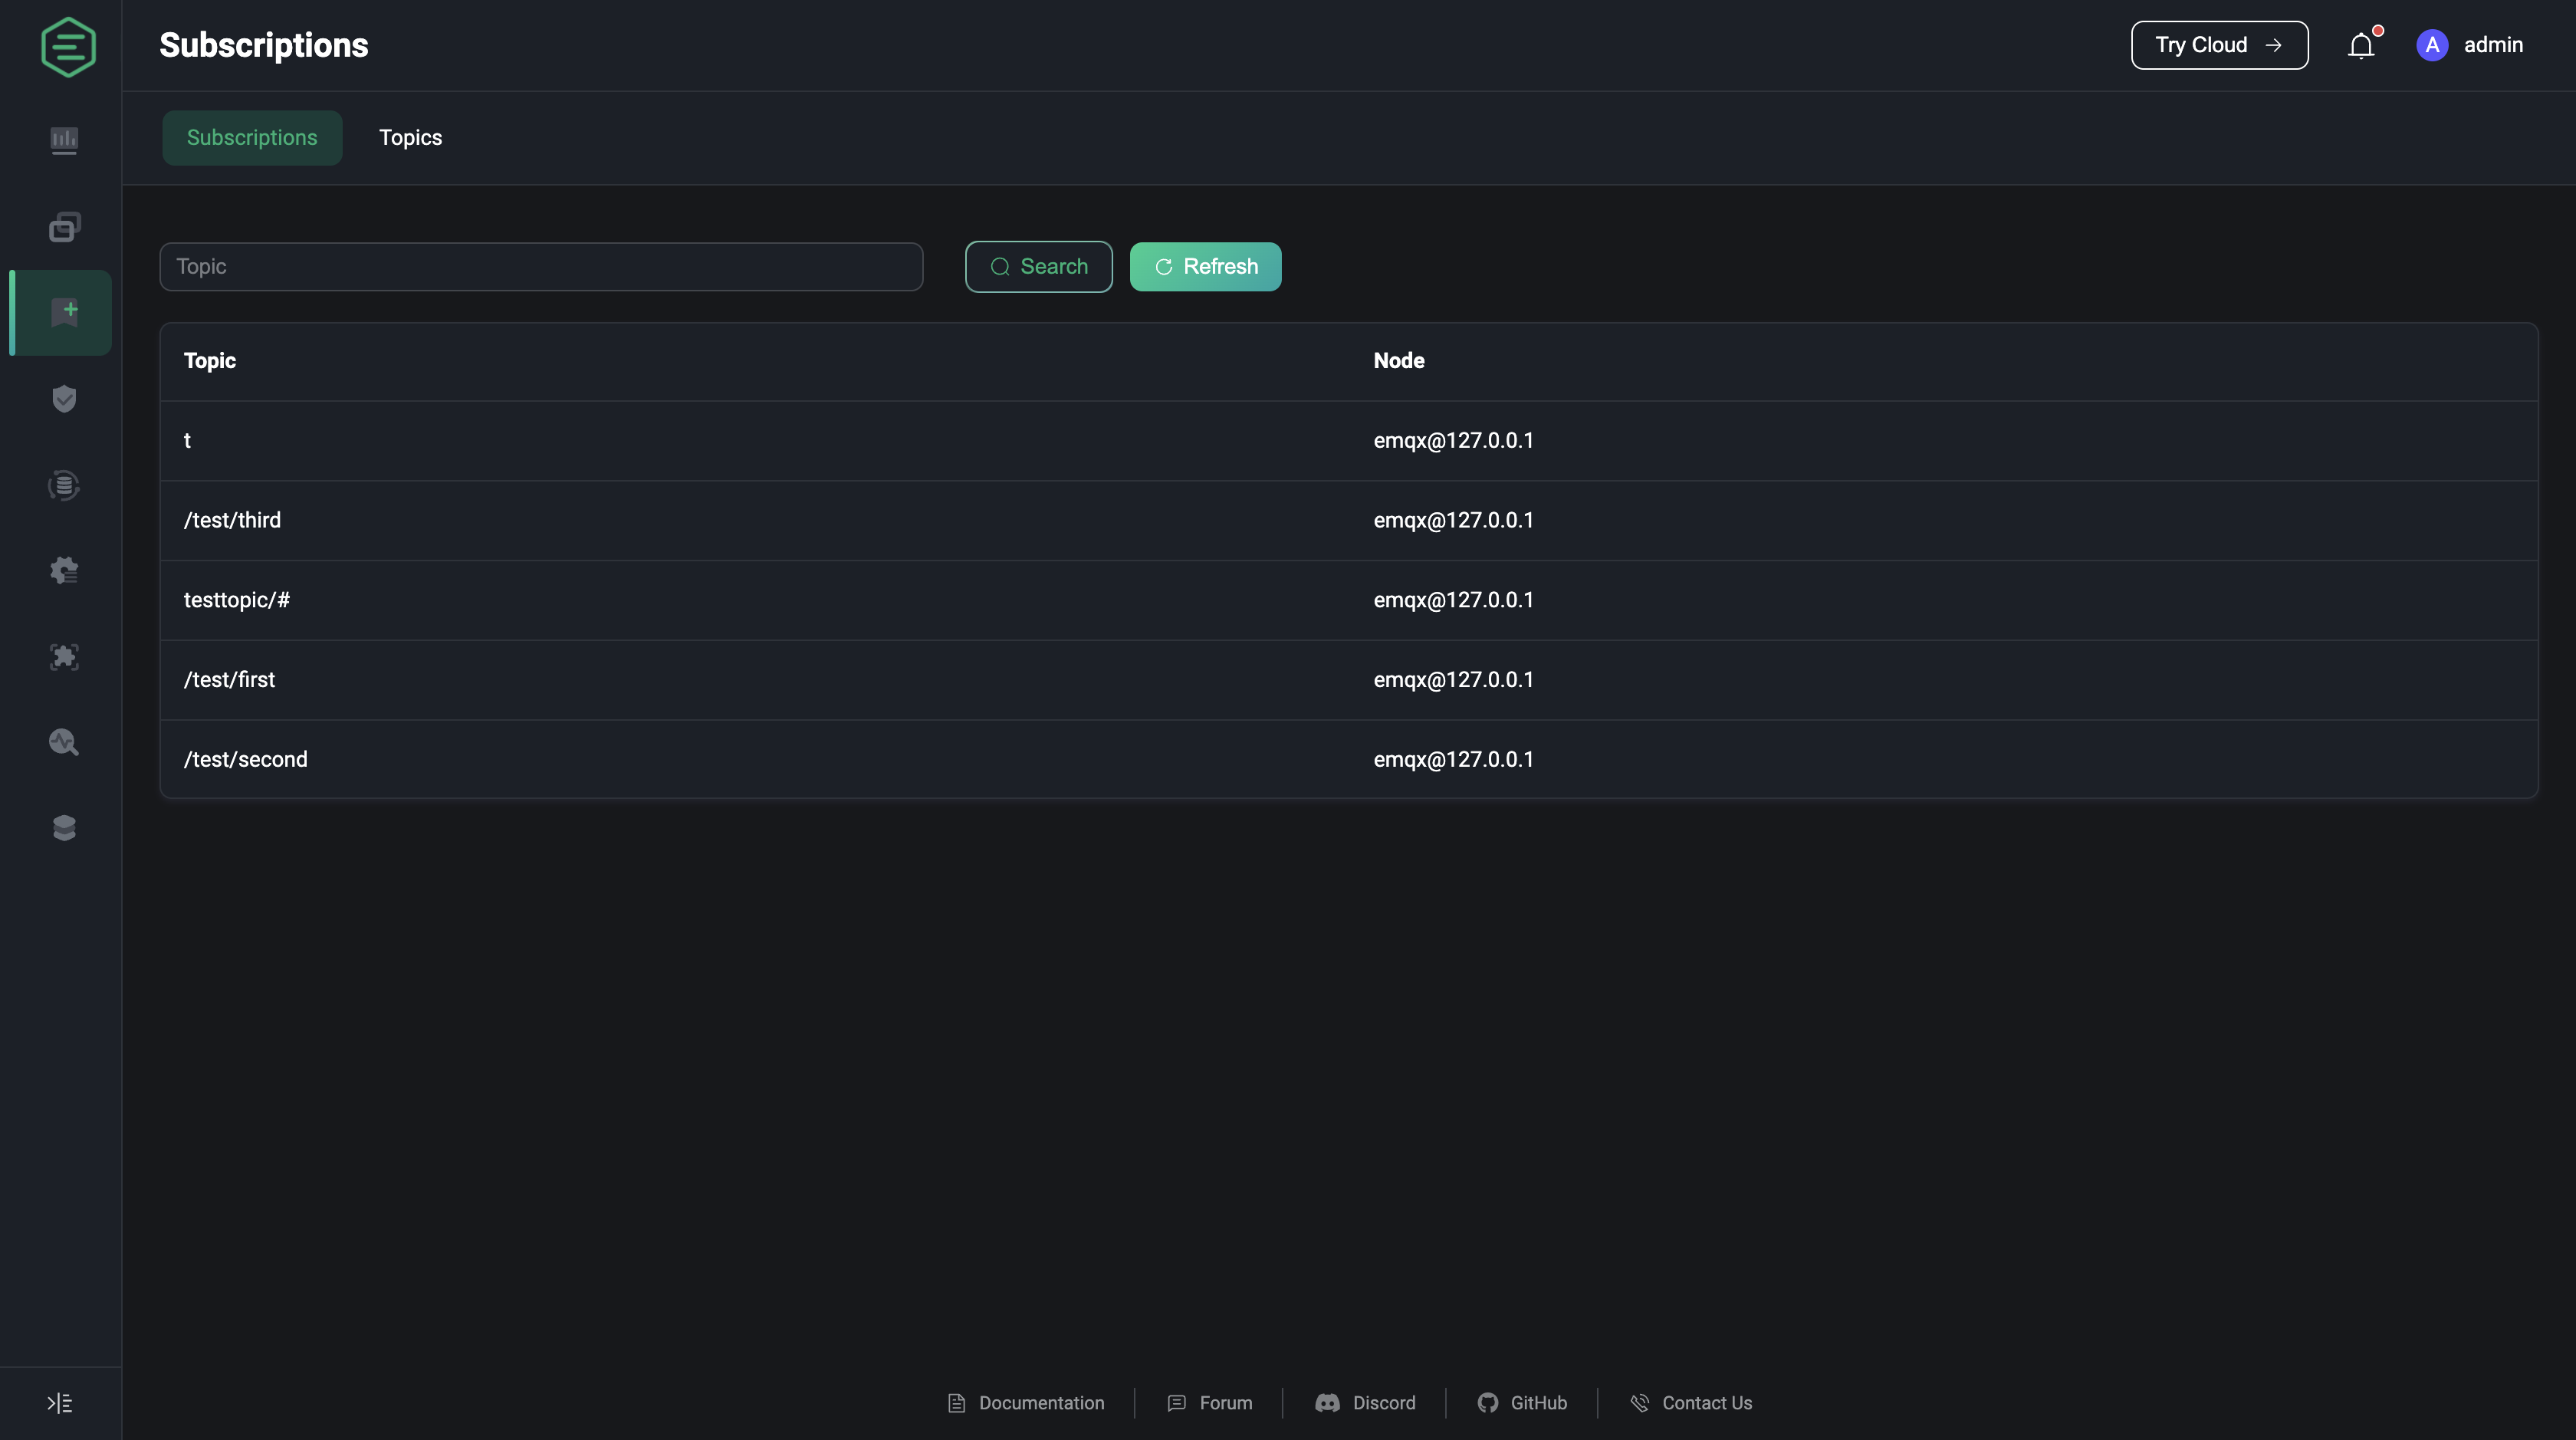Stay on the Subscriptions tab

coord(251,137)
